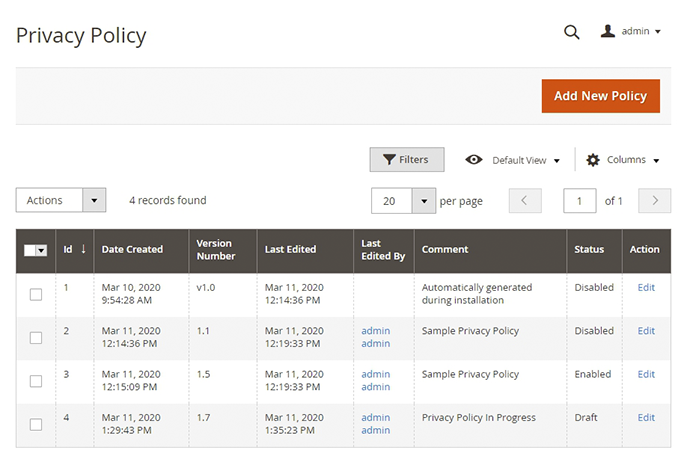Click the gear icon for Columns
Screen dimensions: 684x462
pyautogui.click(x=593, y=160)
